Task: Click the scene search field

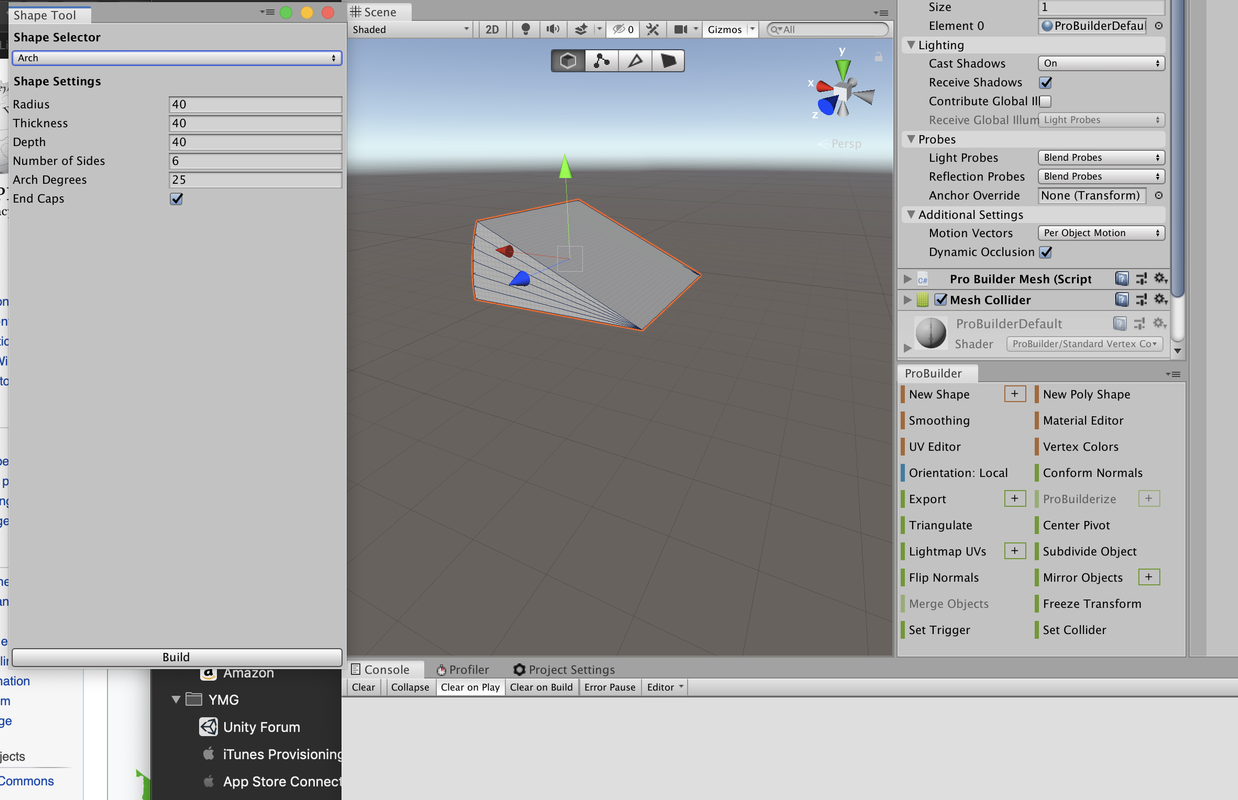Action: point(827,29)
